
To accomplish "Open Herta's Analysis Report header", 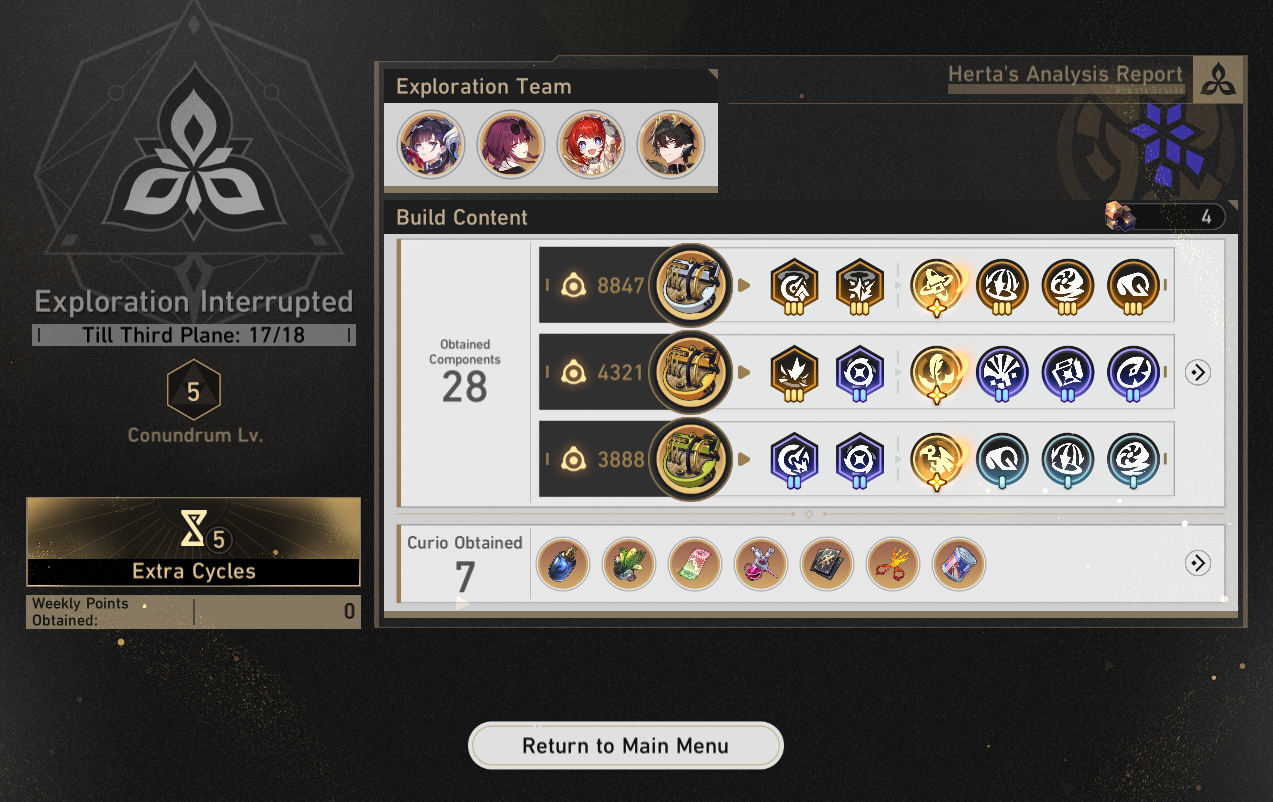I will tap(1065, 75).
